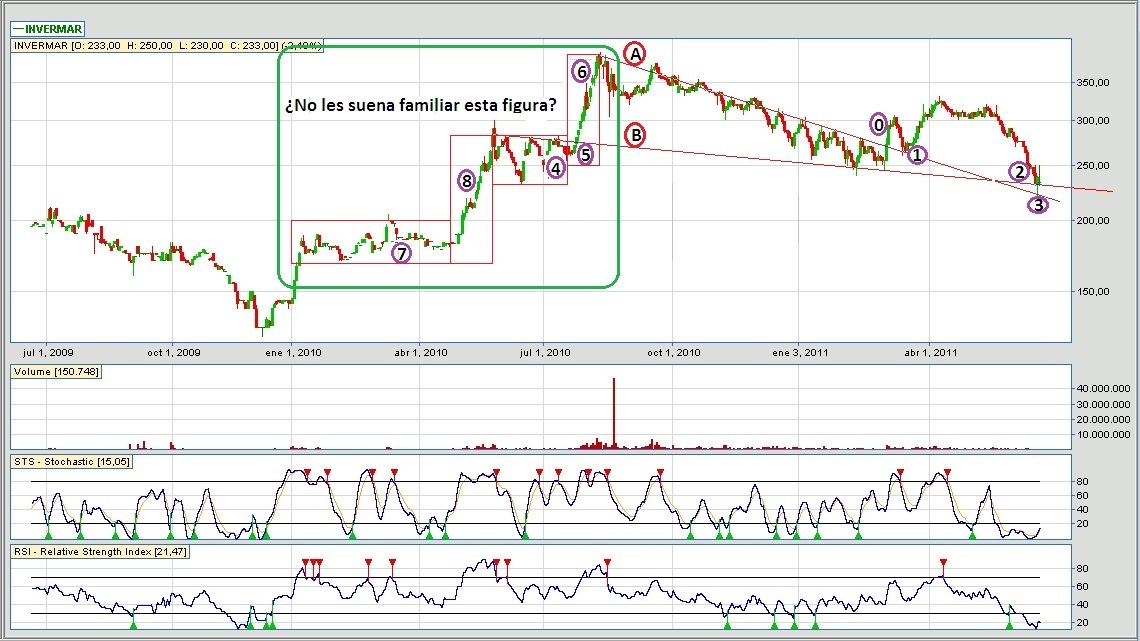
Task: Select the circled number 8 annotation
Action: click(466, 181)
